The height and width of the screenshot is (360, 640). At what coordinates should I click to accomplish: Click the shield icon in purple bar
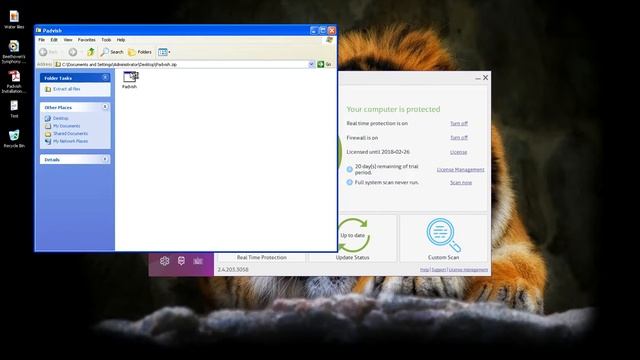click(x=181, y=261)
